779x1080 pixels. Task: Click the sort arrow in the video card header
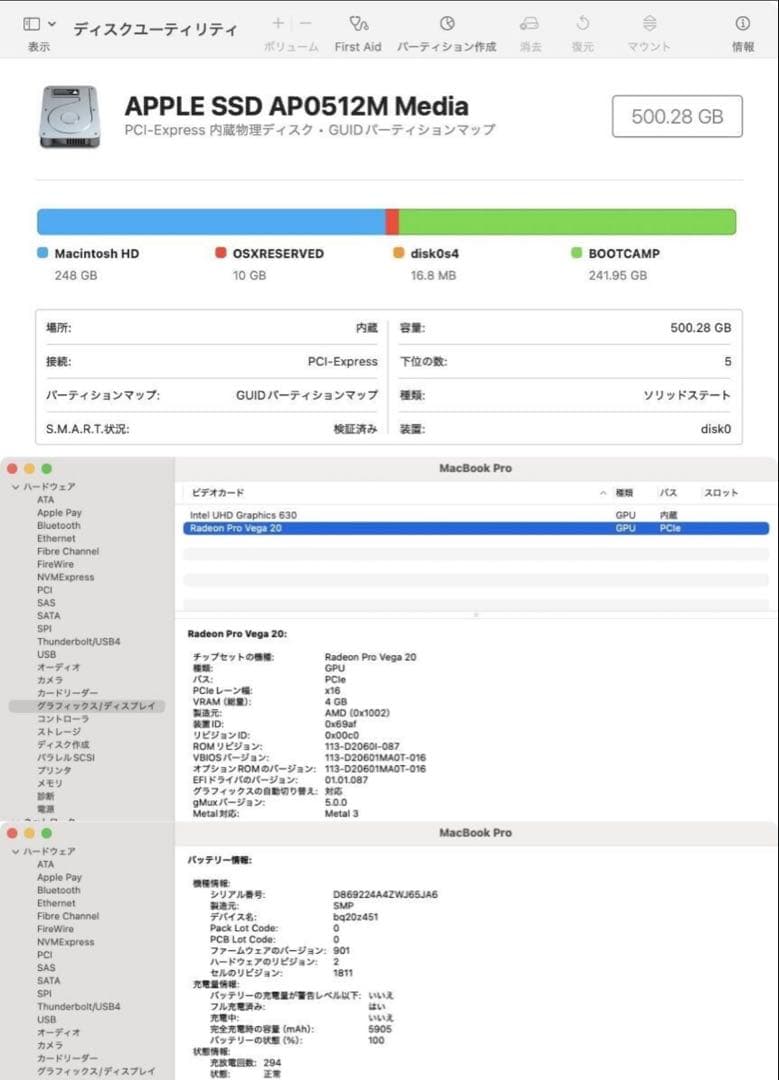pos(603,493)
